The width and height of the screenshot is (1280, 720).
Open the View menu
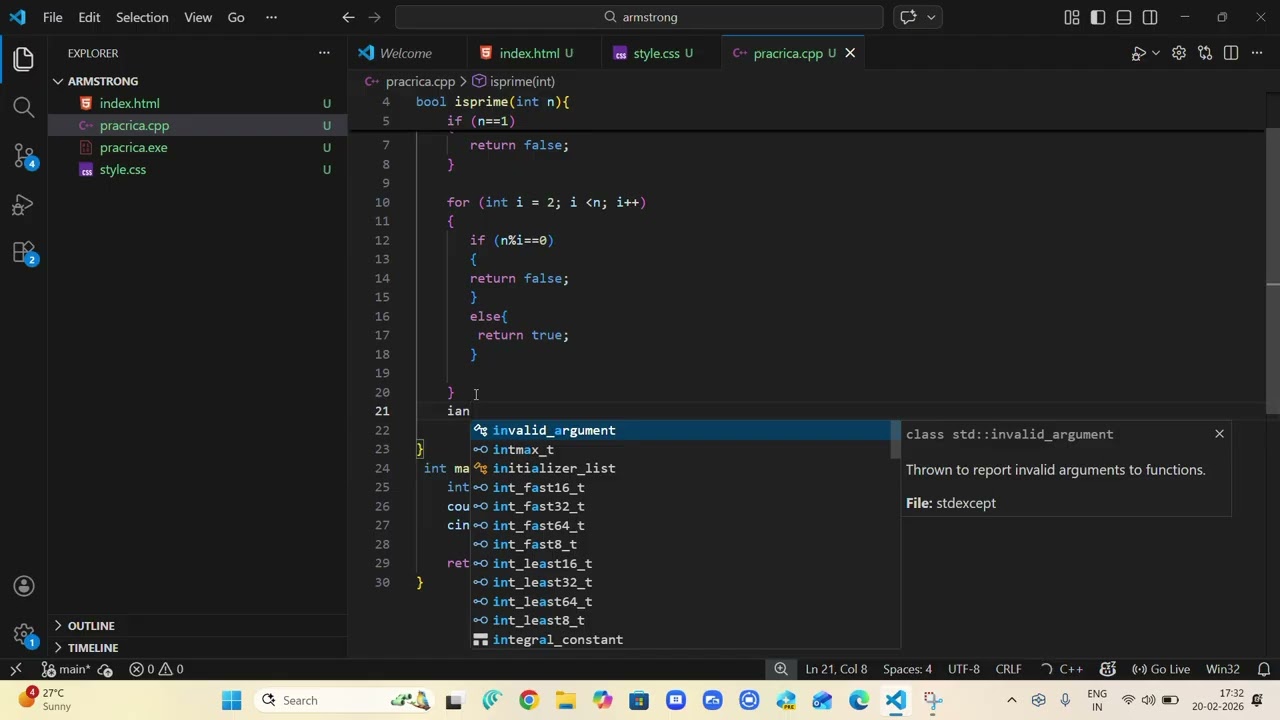pos(198,17)
